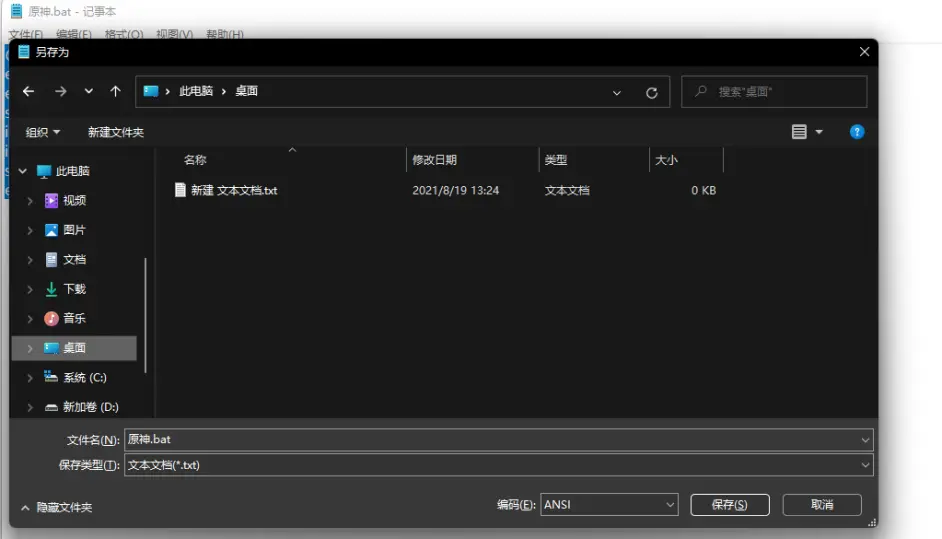The width and height of the screenshot is (942, 539).
Task: Click the Notepad icon in 另存为 title
Action: (x=23, y=52)
